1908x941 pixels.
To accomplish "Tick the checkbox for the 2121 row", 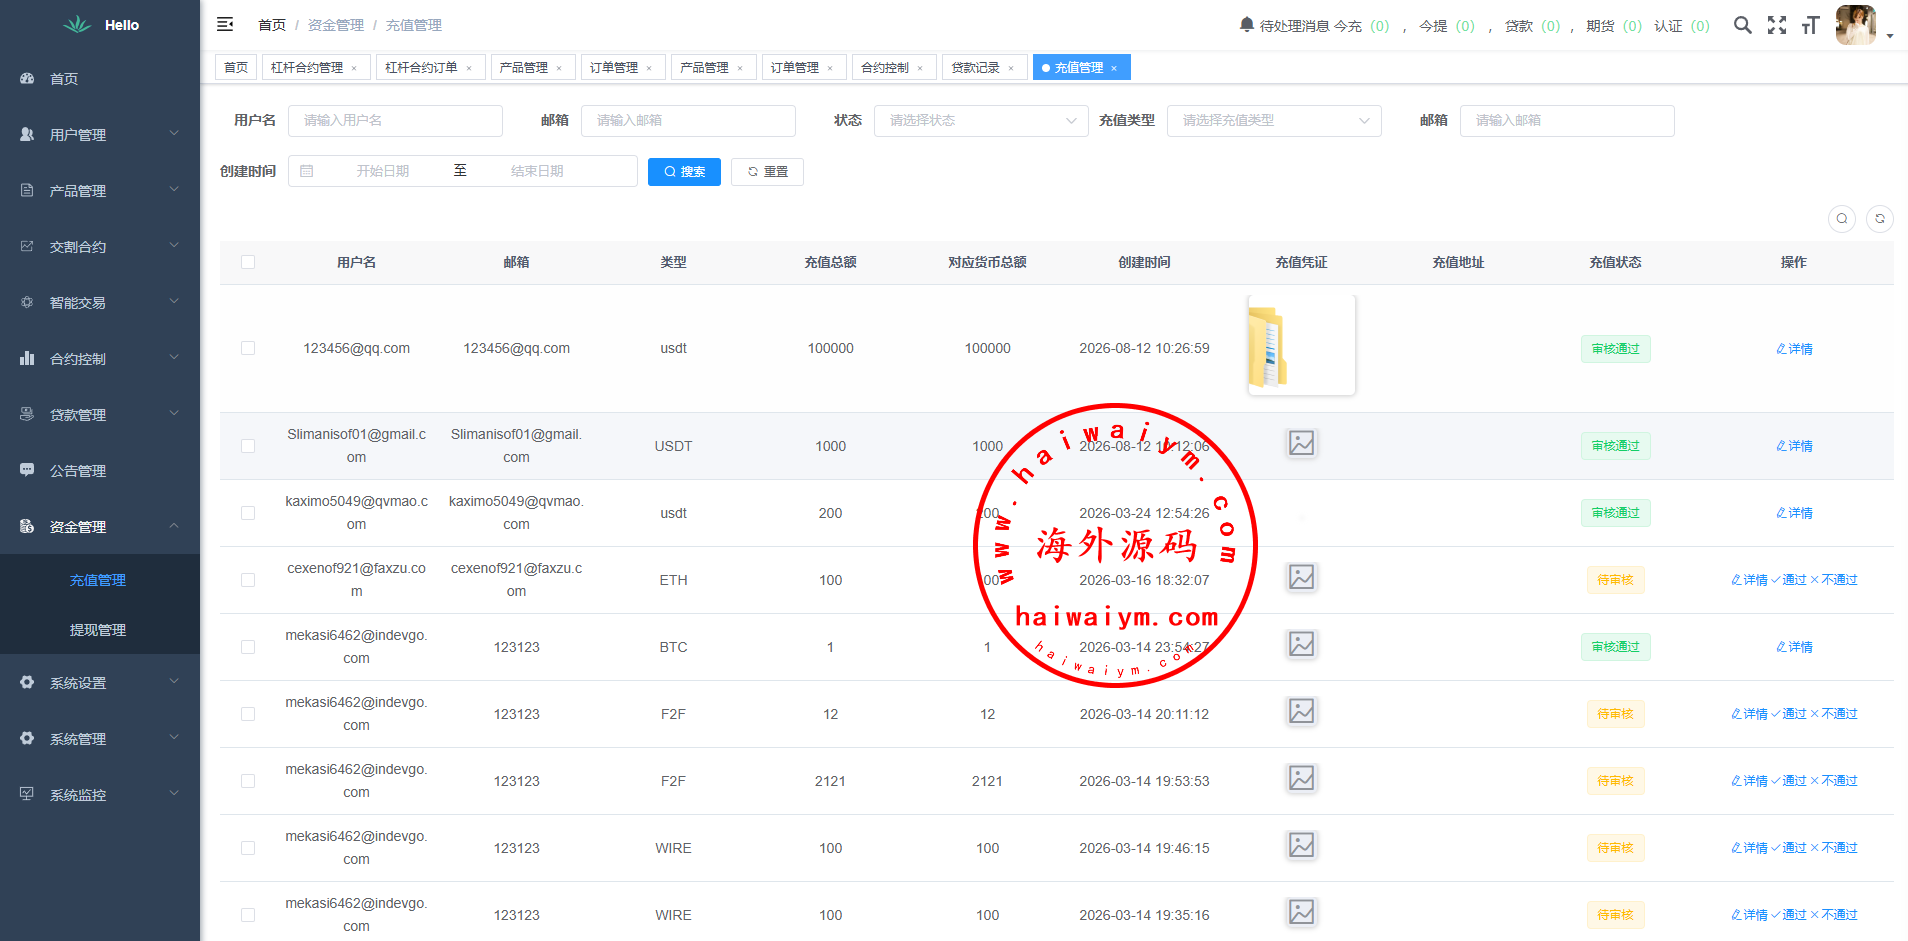I will tap(248, 781).
